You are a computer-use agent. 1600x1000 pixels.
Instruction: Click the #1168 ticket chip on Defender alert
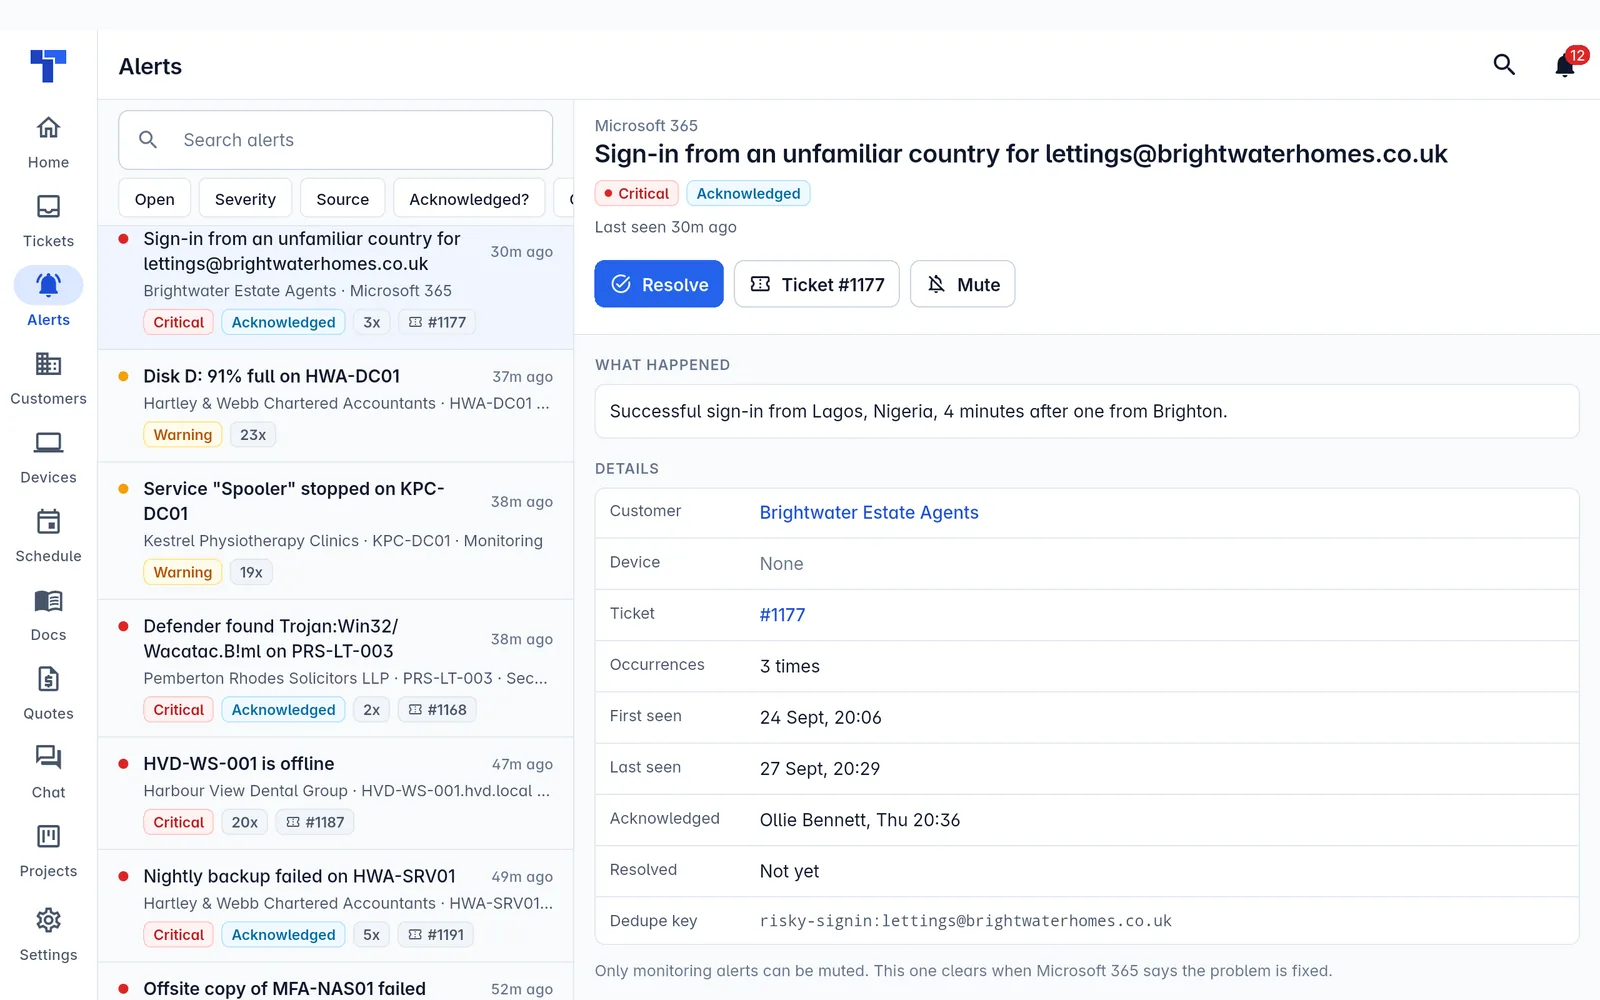tap(437, 710)
